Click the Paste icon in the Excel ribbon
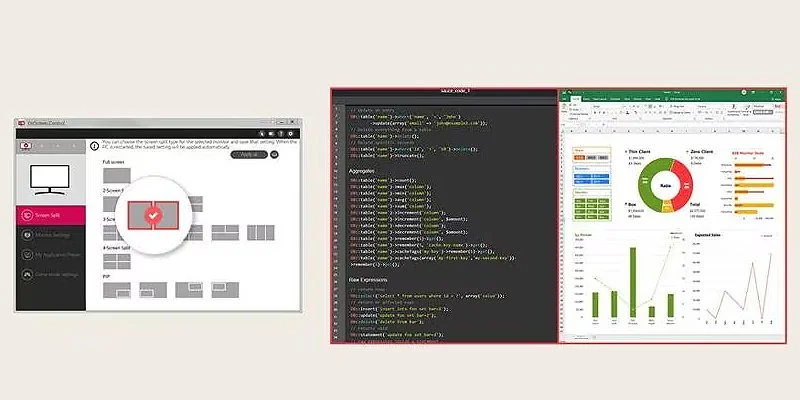Screen dimensions: 800x400 (x=564, y=108)
